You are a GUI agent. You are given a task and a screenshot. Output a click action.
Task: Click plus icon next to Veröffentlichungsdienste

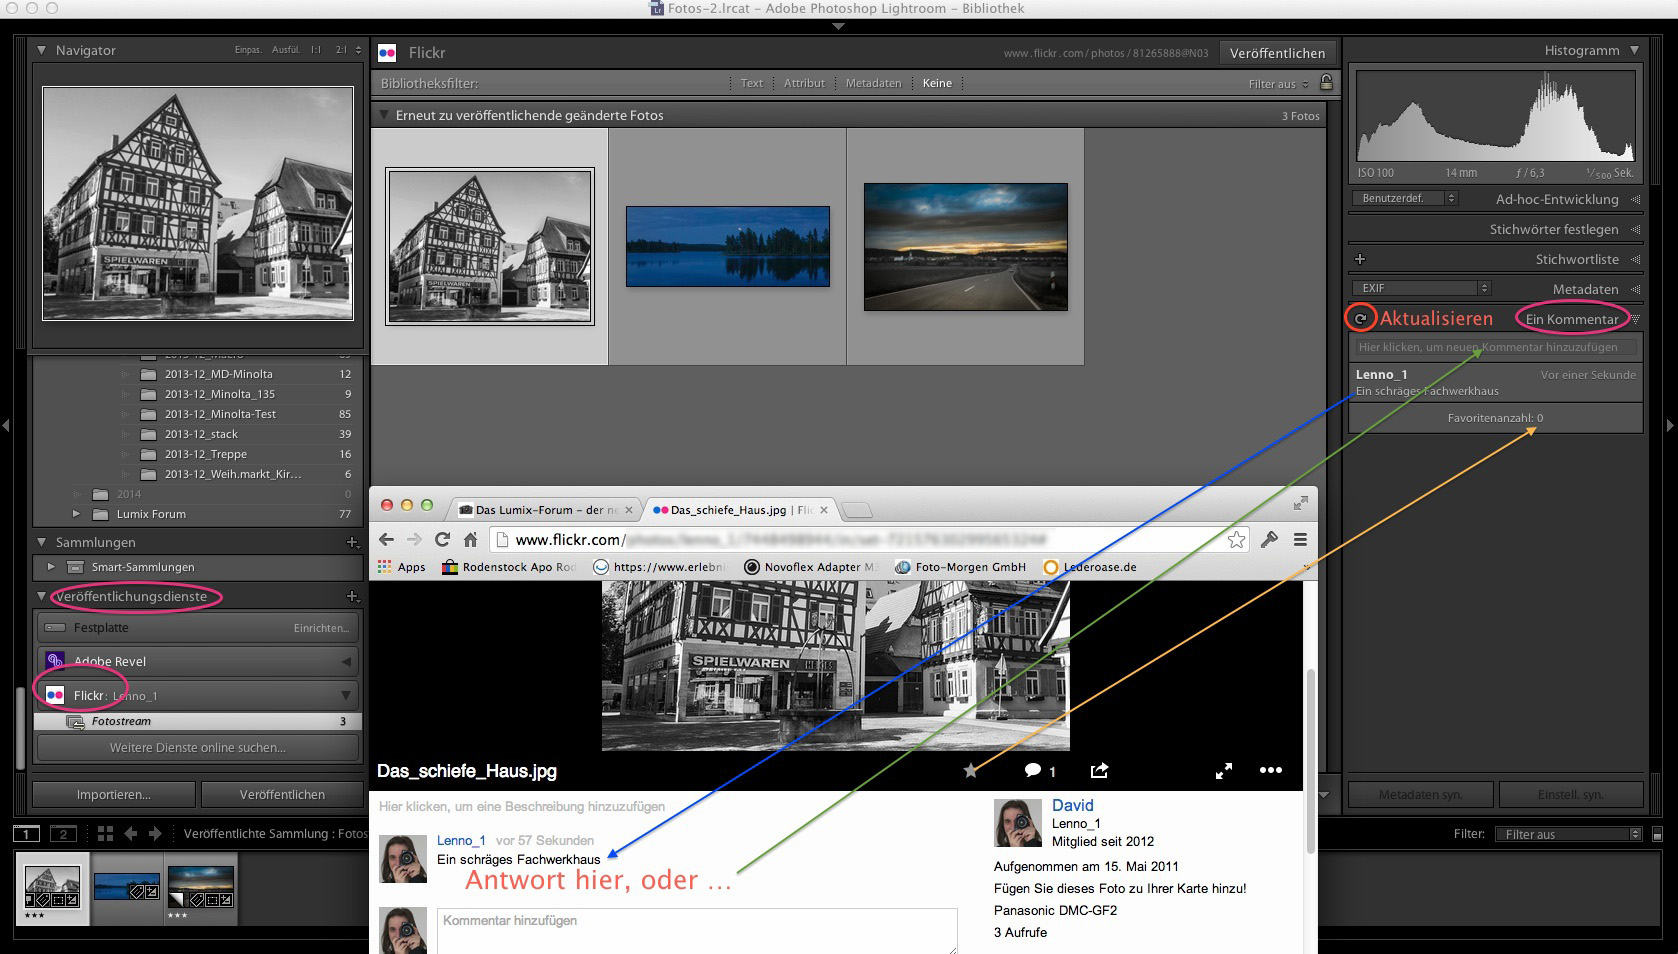click(x=352, y=596)
